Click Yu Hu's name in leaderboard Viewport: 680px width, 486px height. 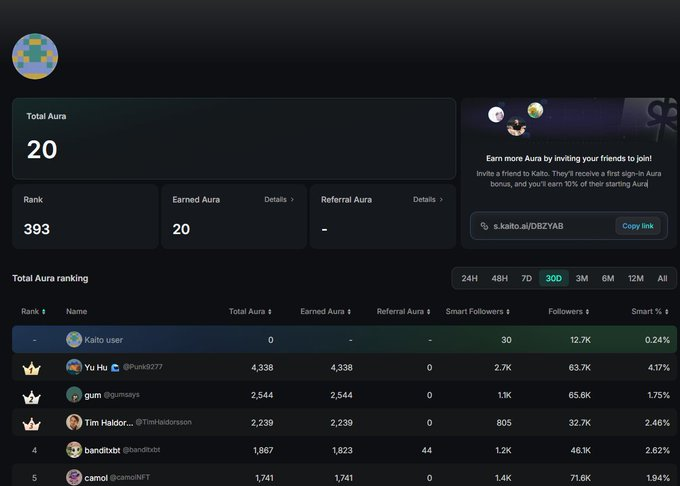[x=96, y=368]
